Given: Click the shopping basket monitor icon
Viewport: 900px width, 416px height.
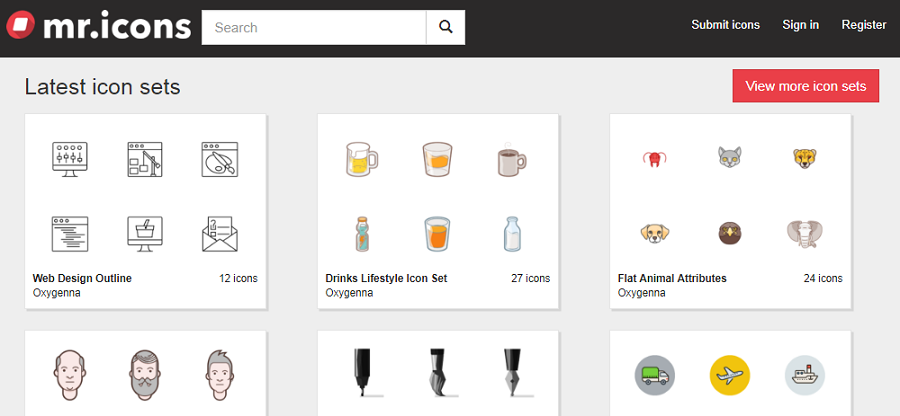Looking at the screenshot, I should 144,234.
